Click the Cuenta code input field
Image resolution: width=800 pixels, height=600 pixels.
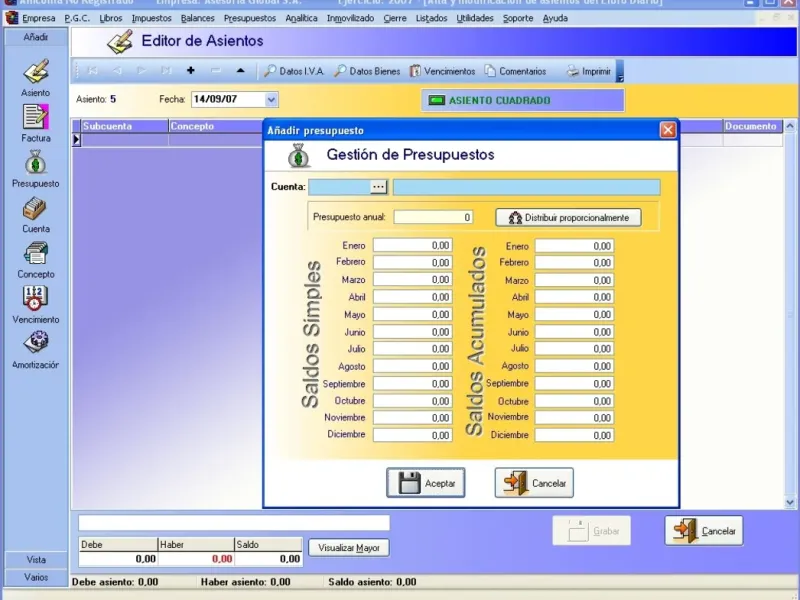pos(339,187)
